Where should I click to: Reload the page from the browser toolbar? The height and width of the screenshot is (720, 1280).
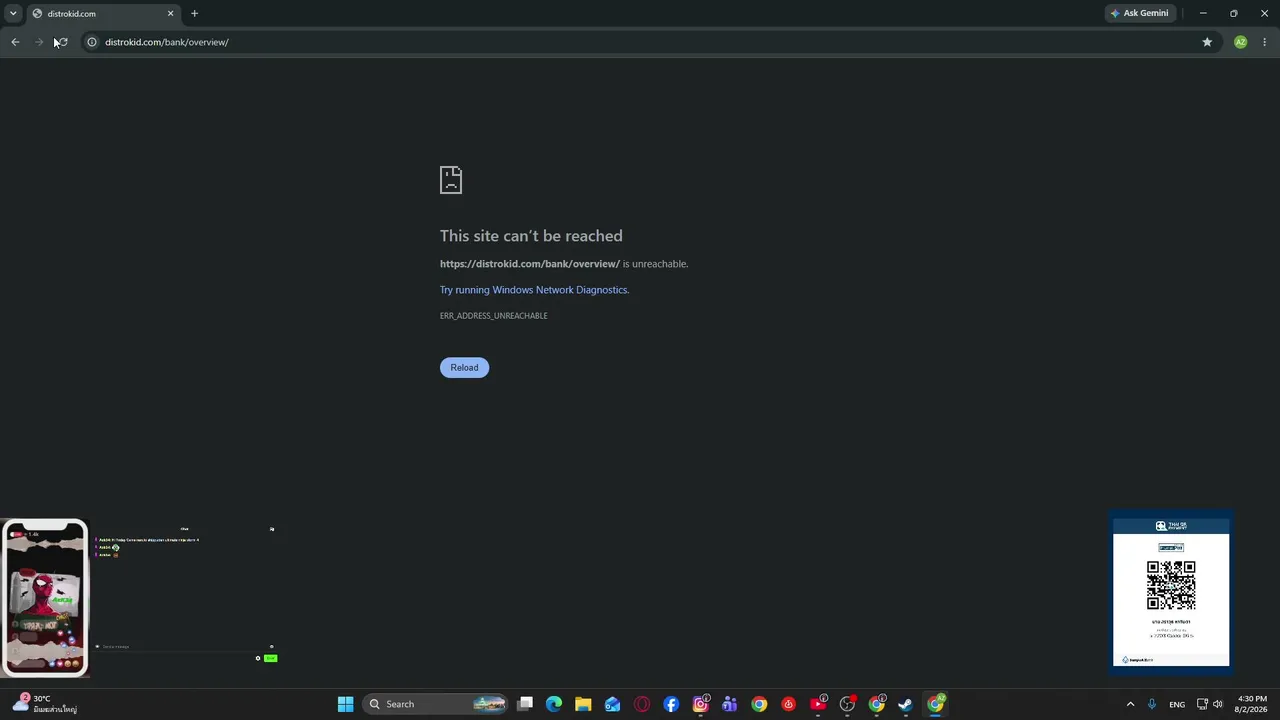point(61,42)
